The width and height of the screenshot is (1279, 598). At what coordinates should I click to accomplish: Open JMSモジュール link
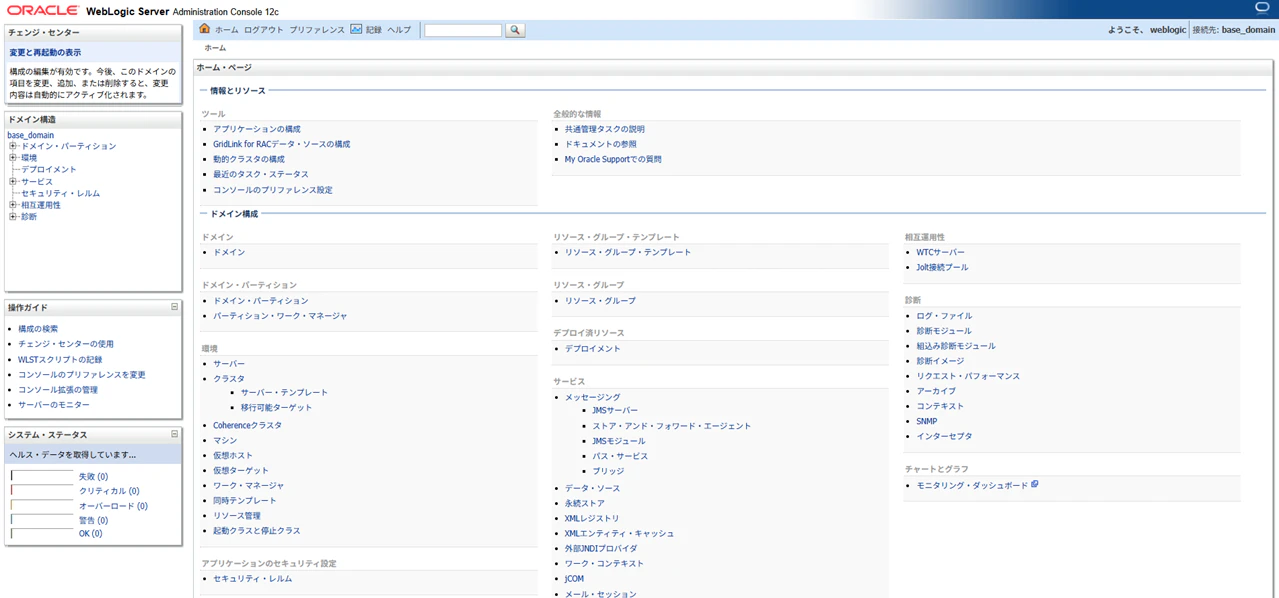[x=619, y=441]
